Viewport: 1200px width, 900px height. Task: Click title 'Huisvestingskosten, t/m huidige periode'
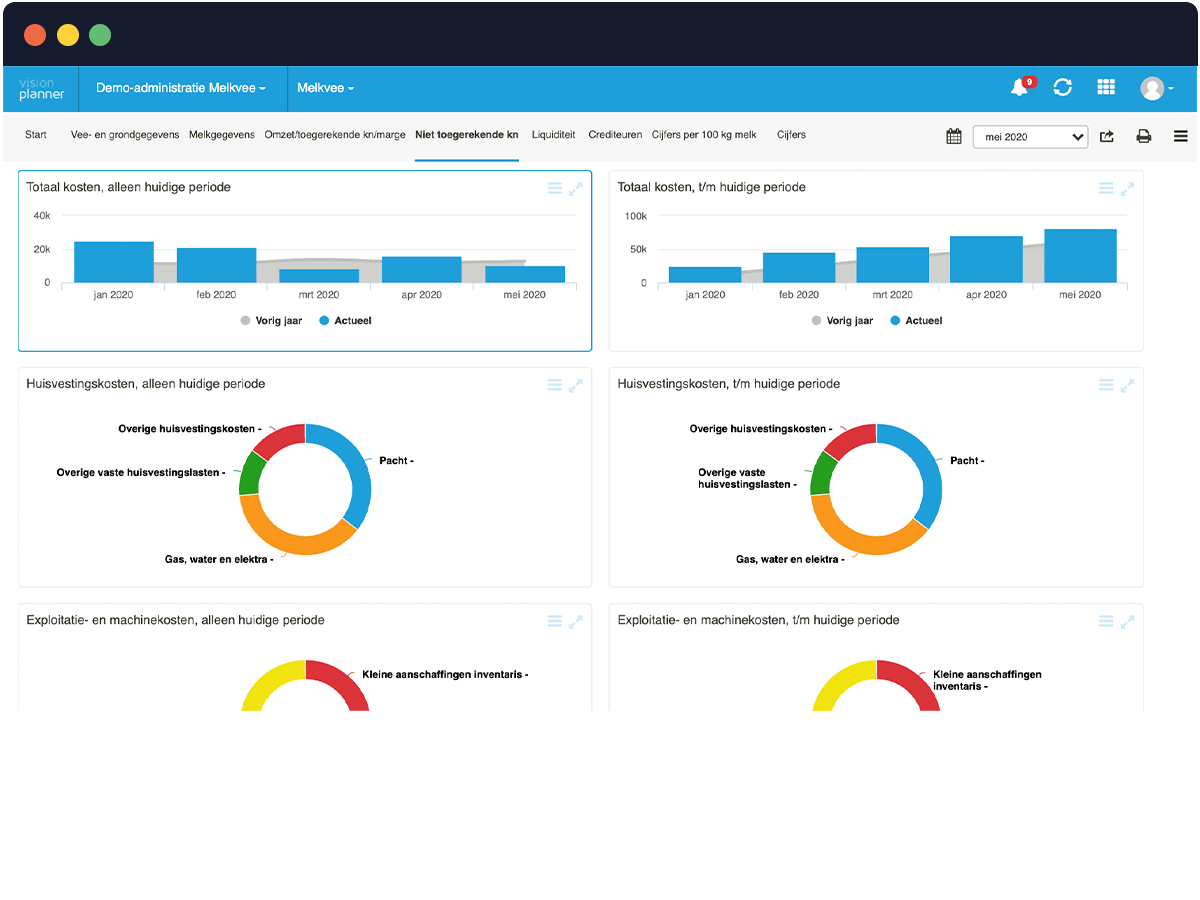(x=729, y=384)
